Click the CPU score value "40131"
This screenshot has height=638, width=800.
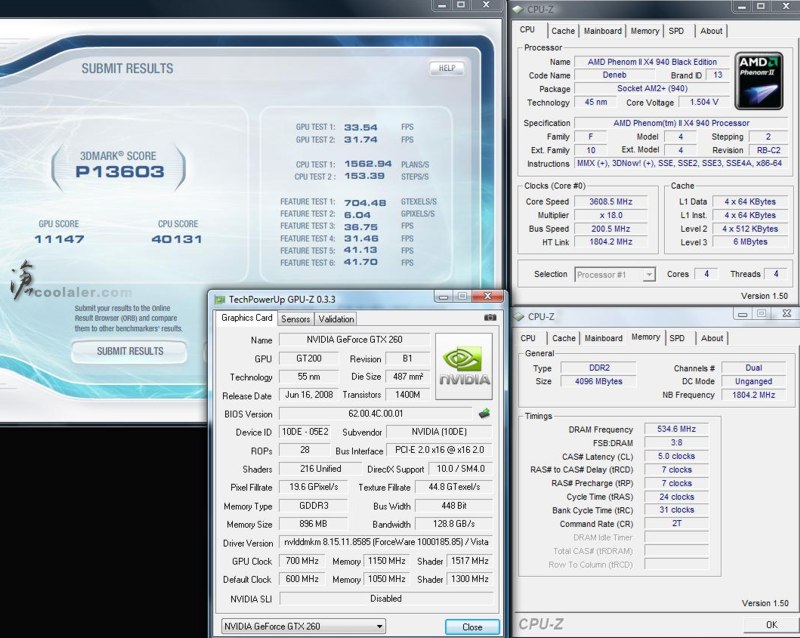pyautogui.click(x=177, y=239)
